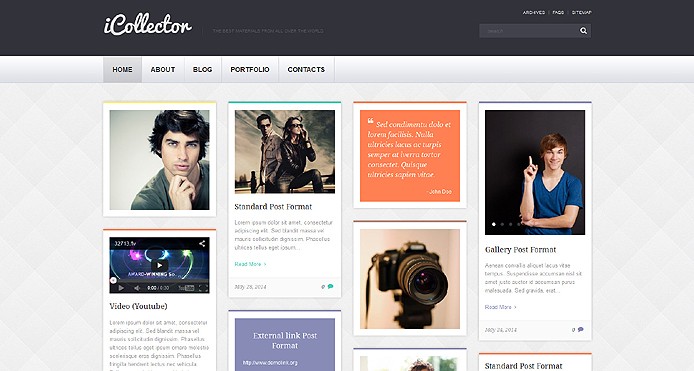Image resolution: width=694 pixels, height=371 pixels.
Task: Click gallery image of man in blue shirt
Action: [x=535, y=172]
